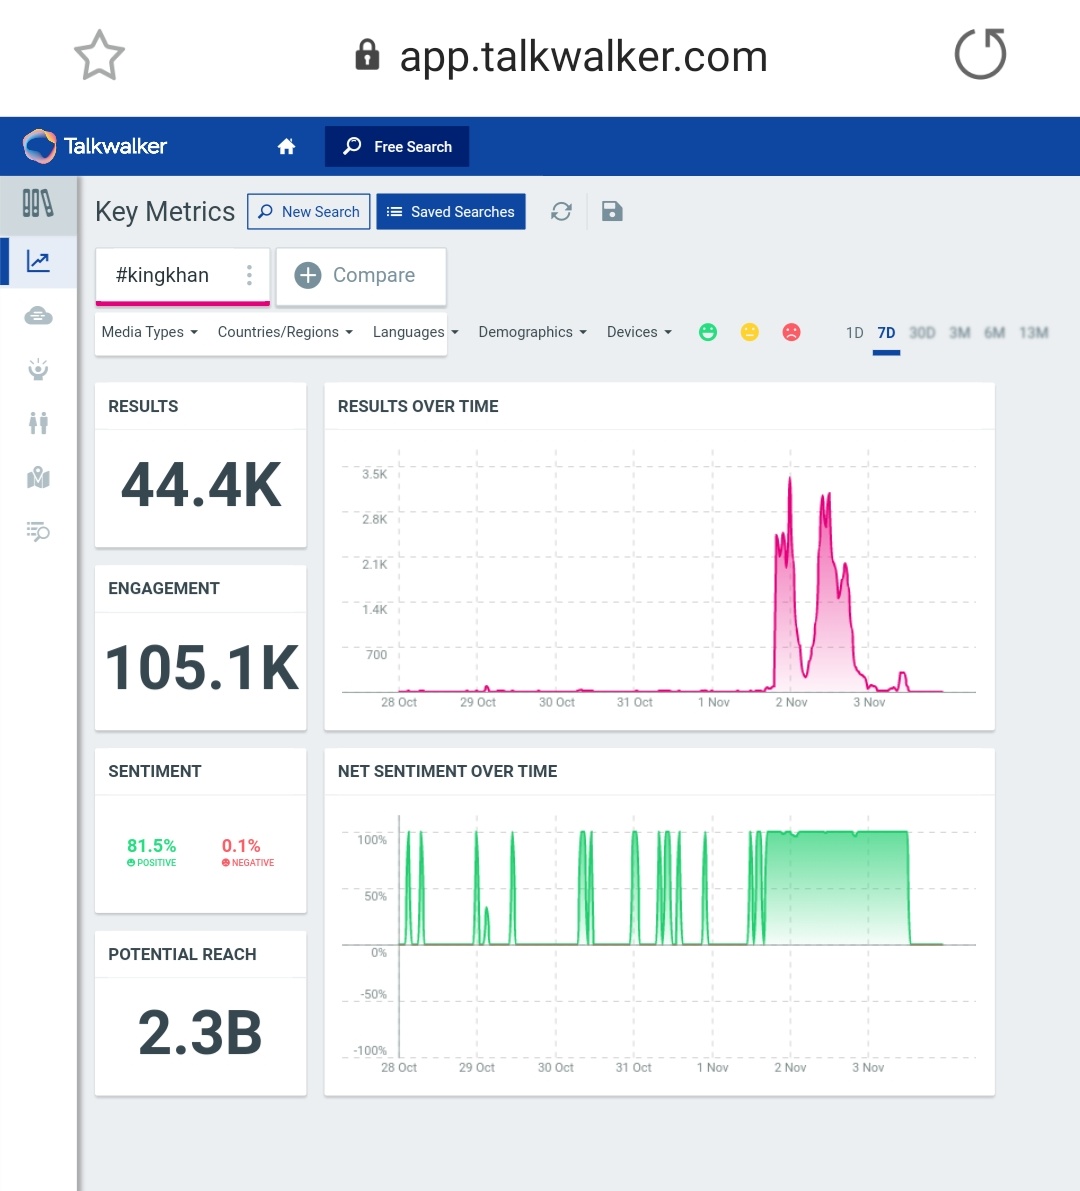Expand the Languages dropdown filter

[x=415, y=332]
